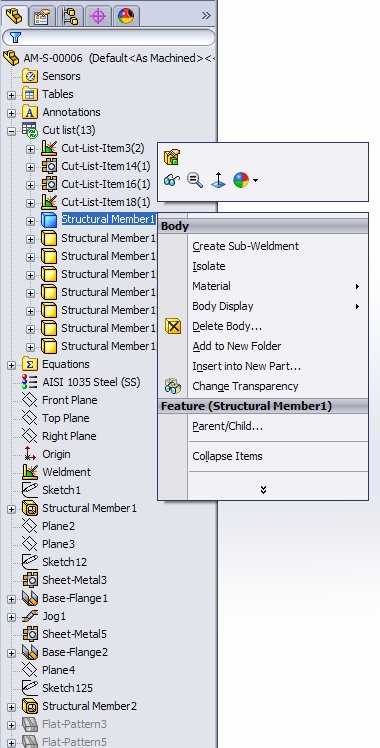
Task: Expand Cut-List-Item18(1)
Action: click(30, 203)
